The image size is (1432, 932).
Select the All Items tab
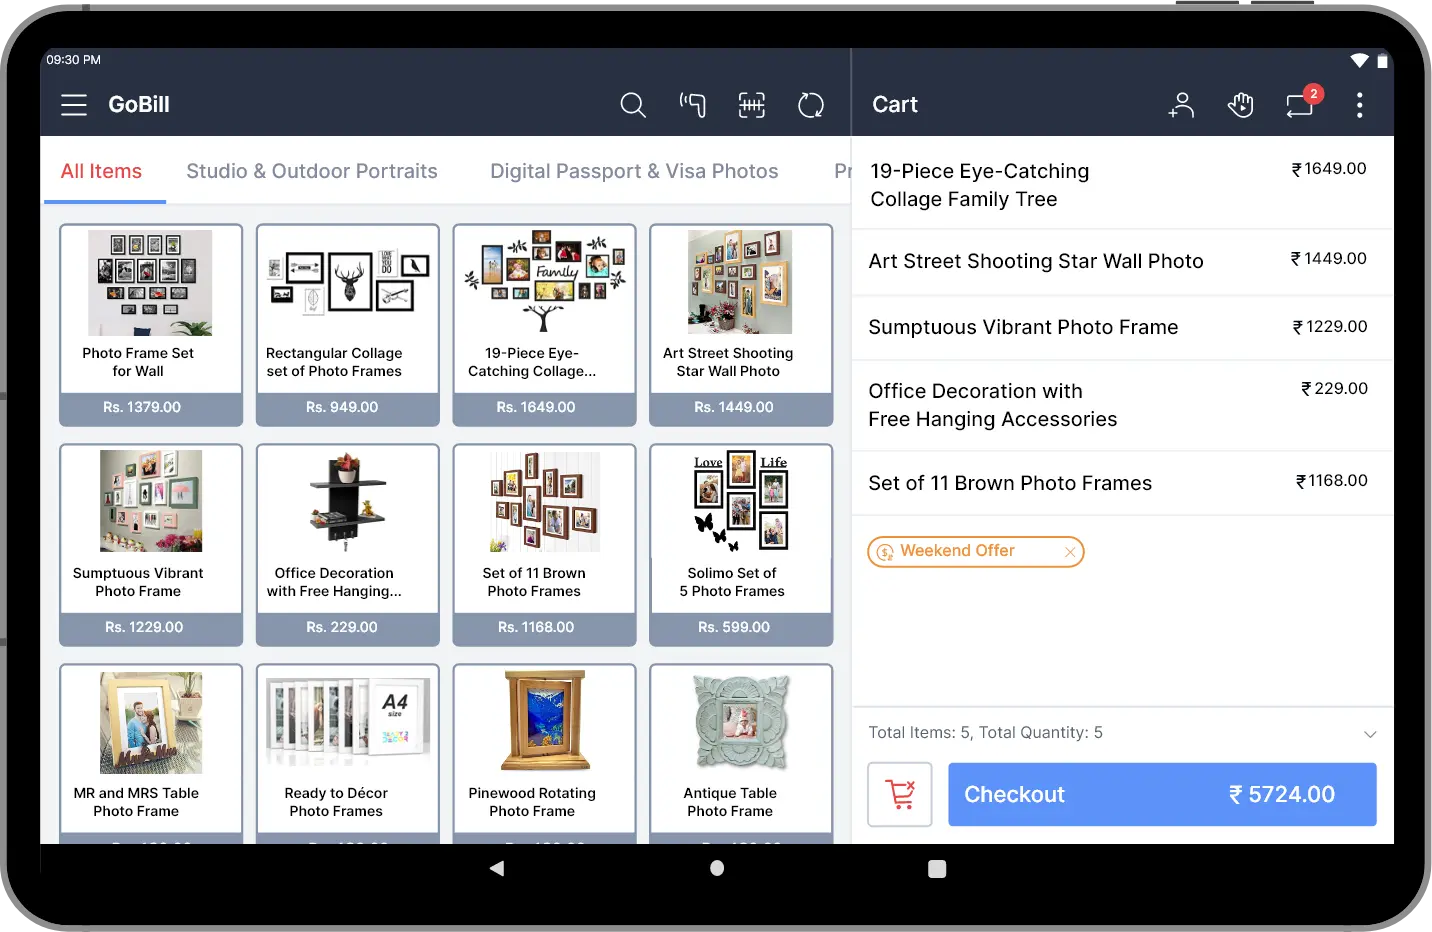pyautogui.click(x=101, y=171)
